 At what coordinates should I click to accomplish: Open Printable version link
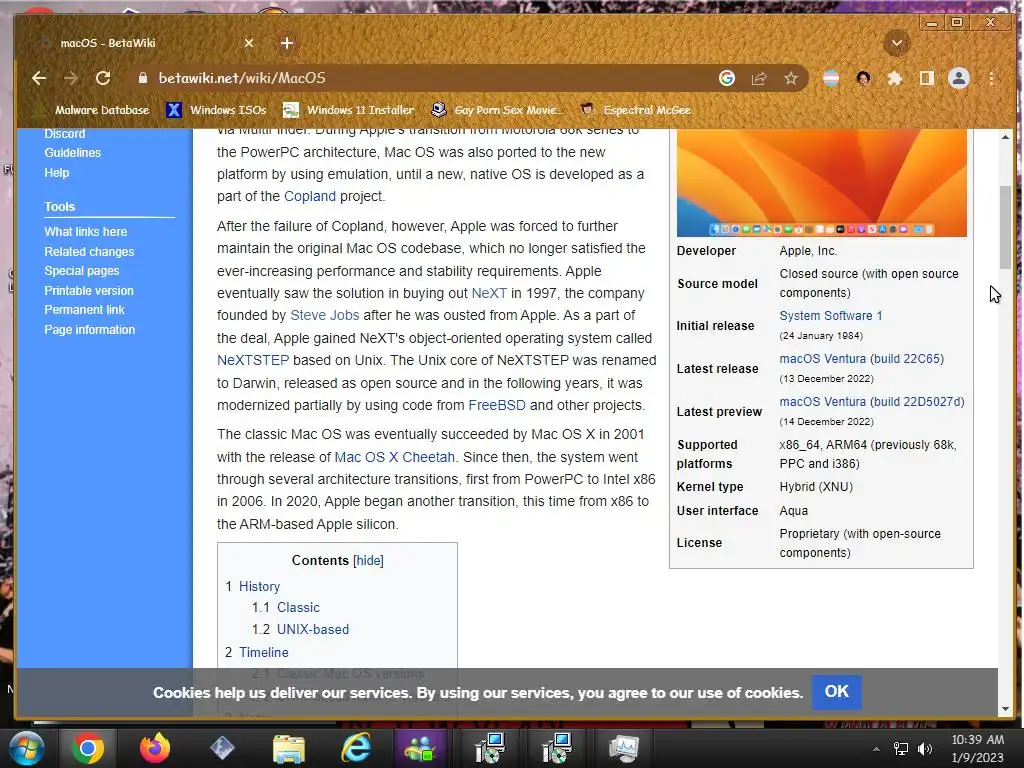pyautogui.click(x=89, y=291)
